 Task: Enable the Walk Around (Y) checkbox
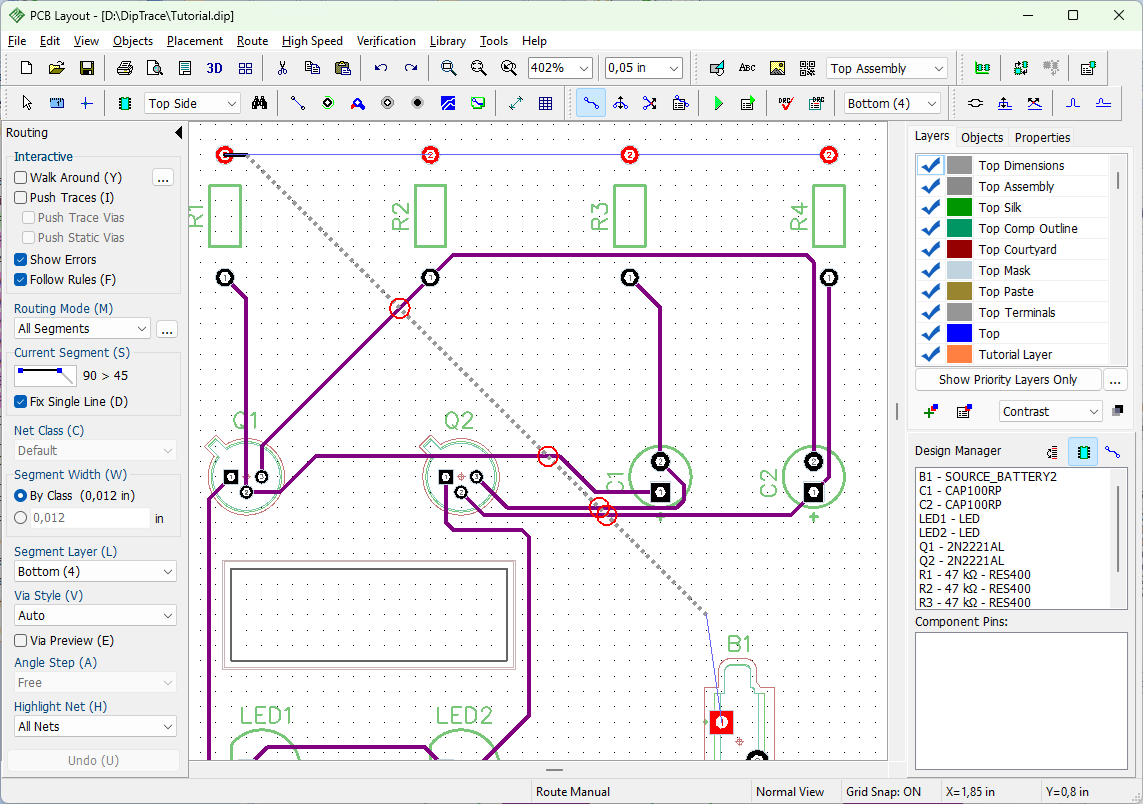point(20,177)
